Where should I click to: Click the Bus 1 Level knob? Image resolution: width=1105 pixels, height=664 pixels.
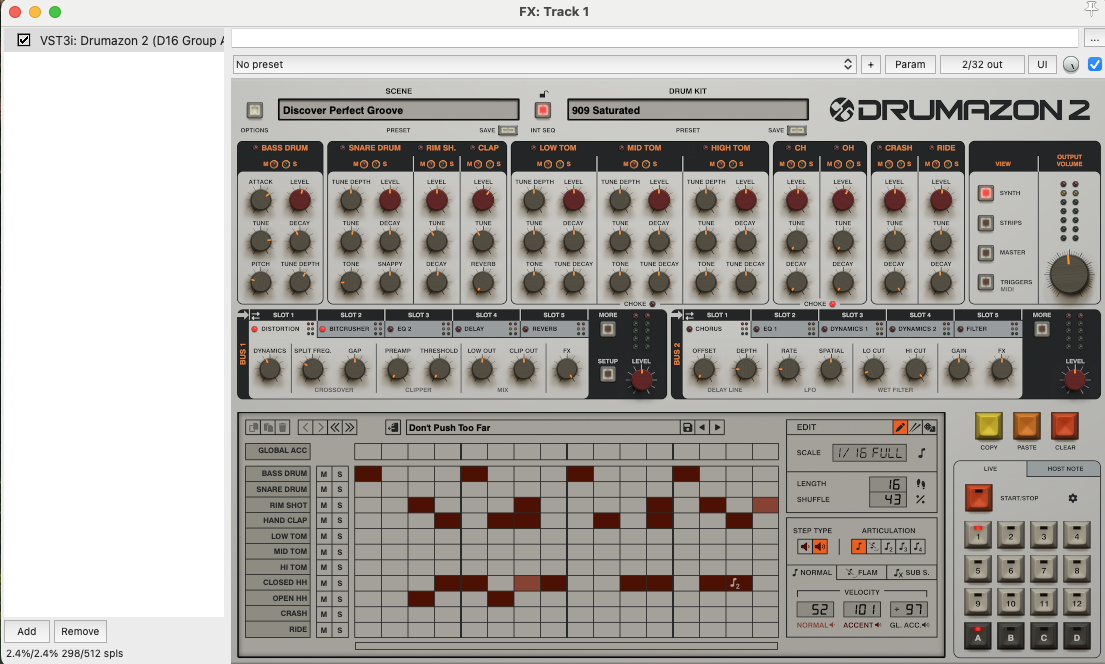coord(641,380)
